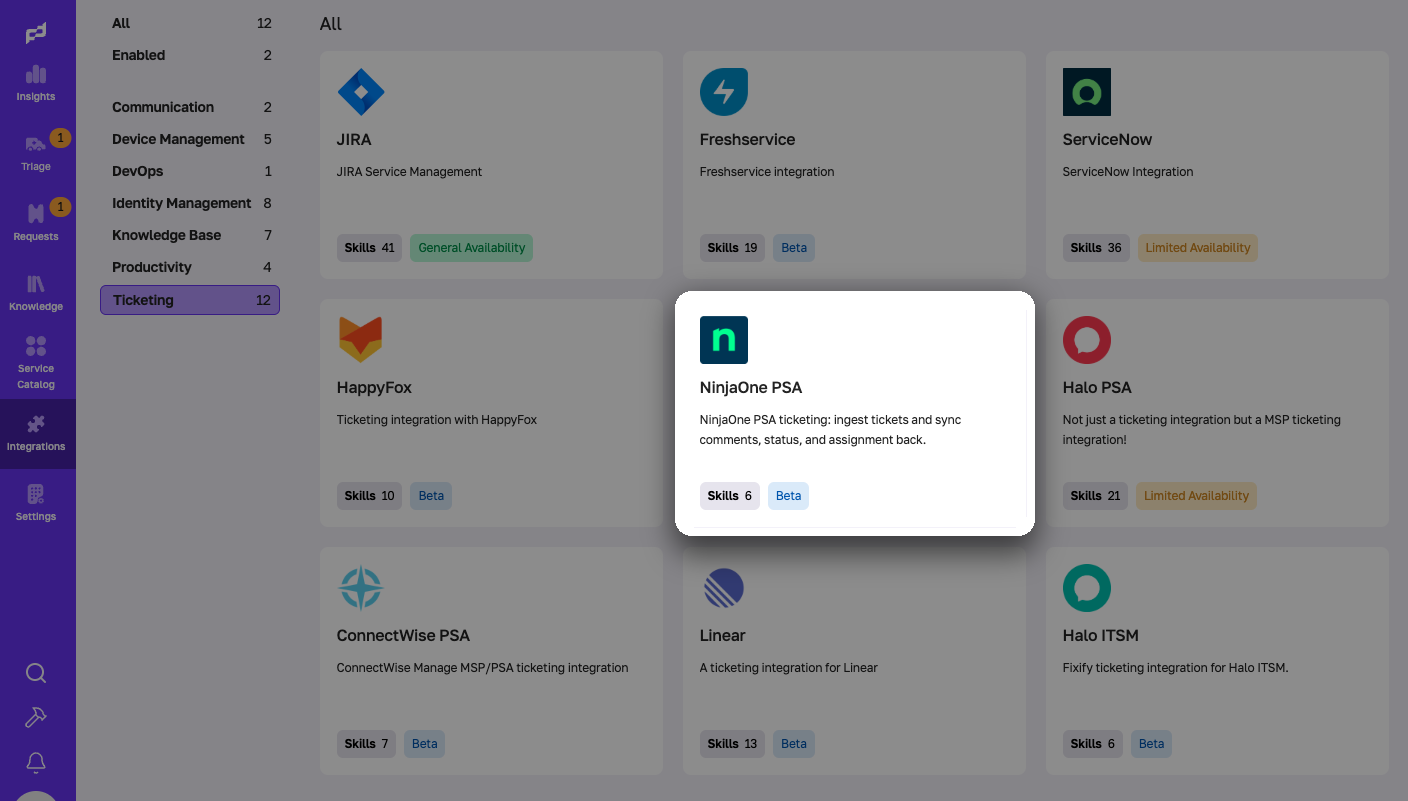Go to Requests in sidebar
Viewport: 1408px width, 801px height.
click(36, 222)
